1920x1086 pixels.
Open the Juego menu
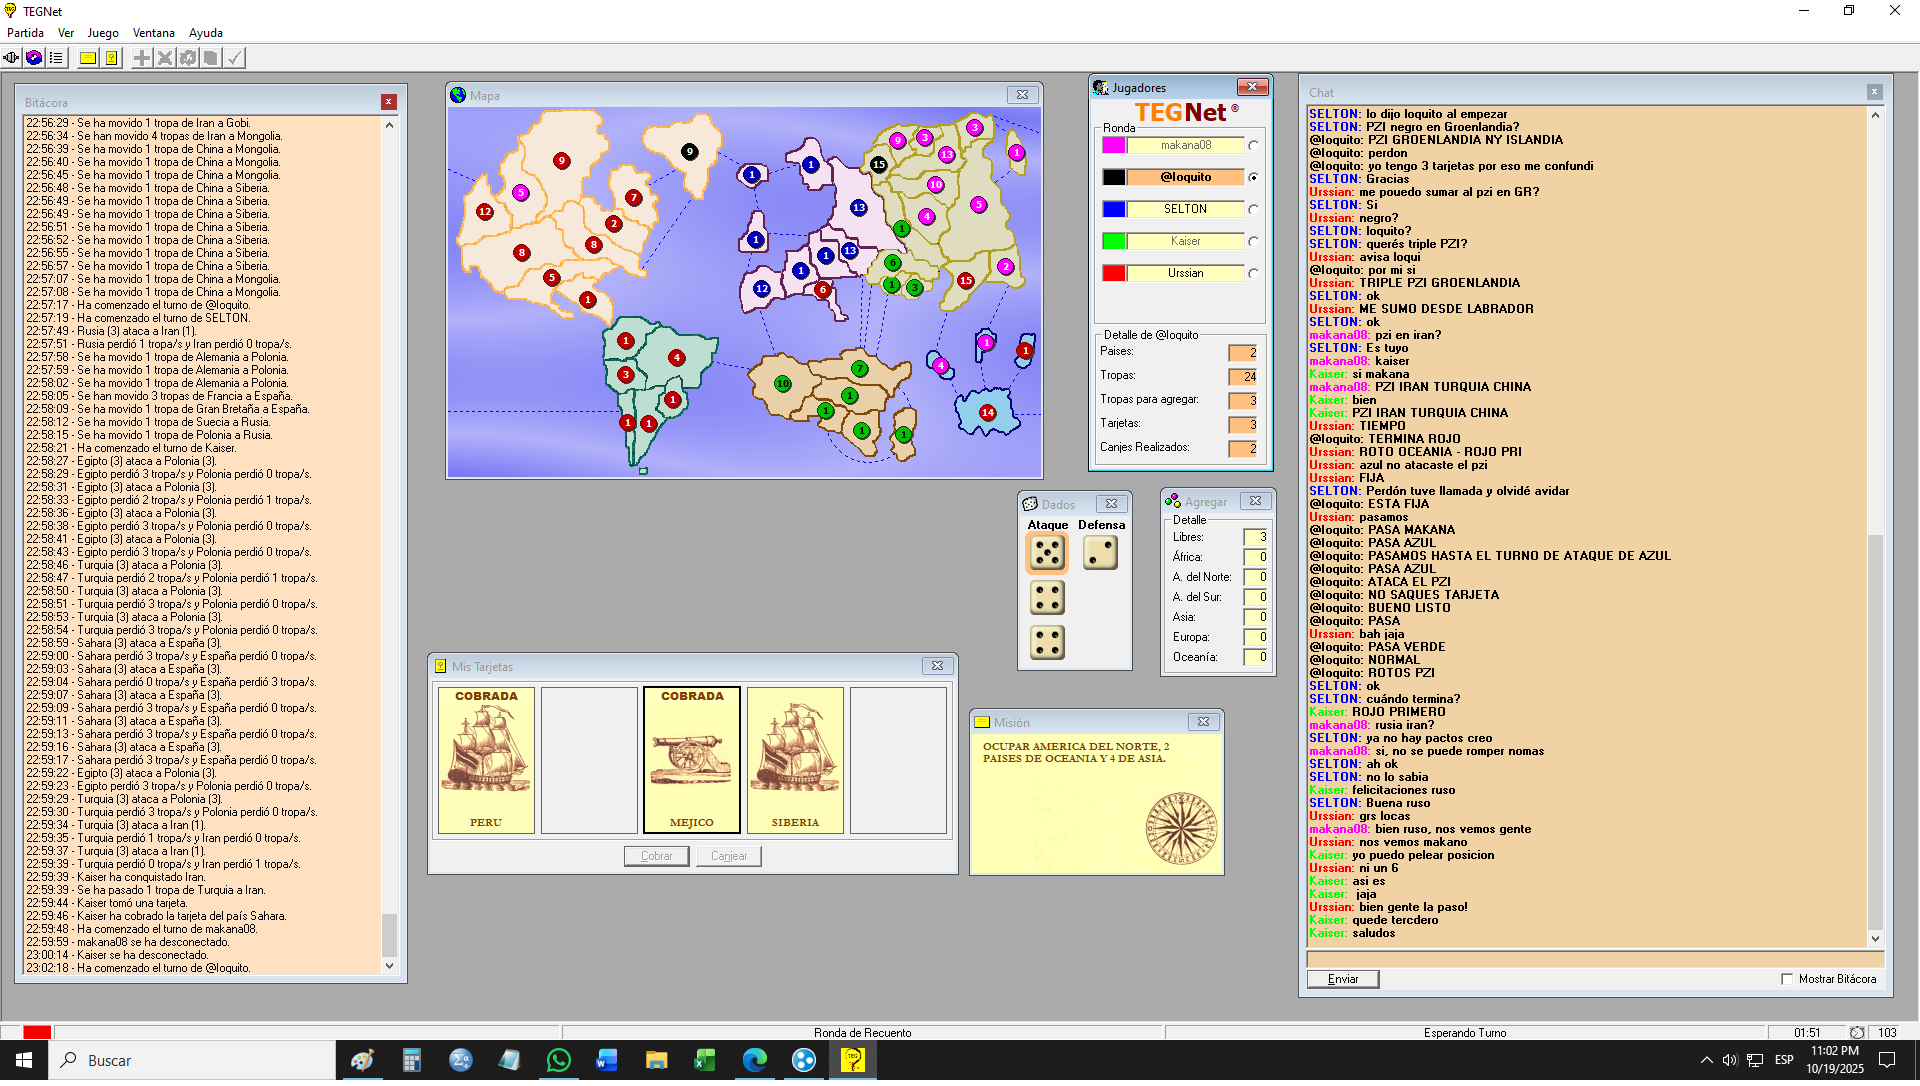click(x=102, y=33)
